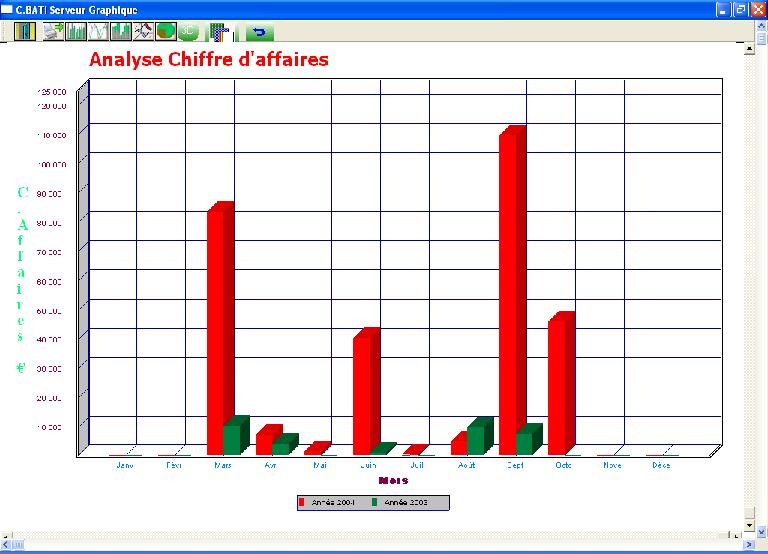The image size is (768, 554).
Task: Click the print chart icon
Action: click(x=53, y=31)
